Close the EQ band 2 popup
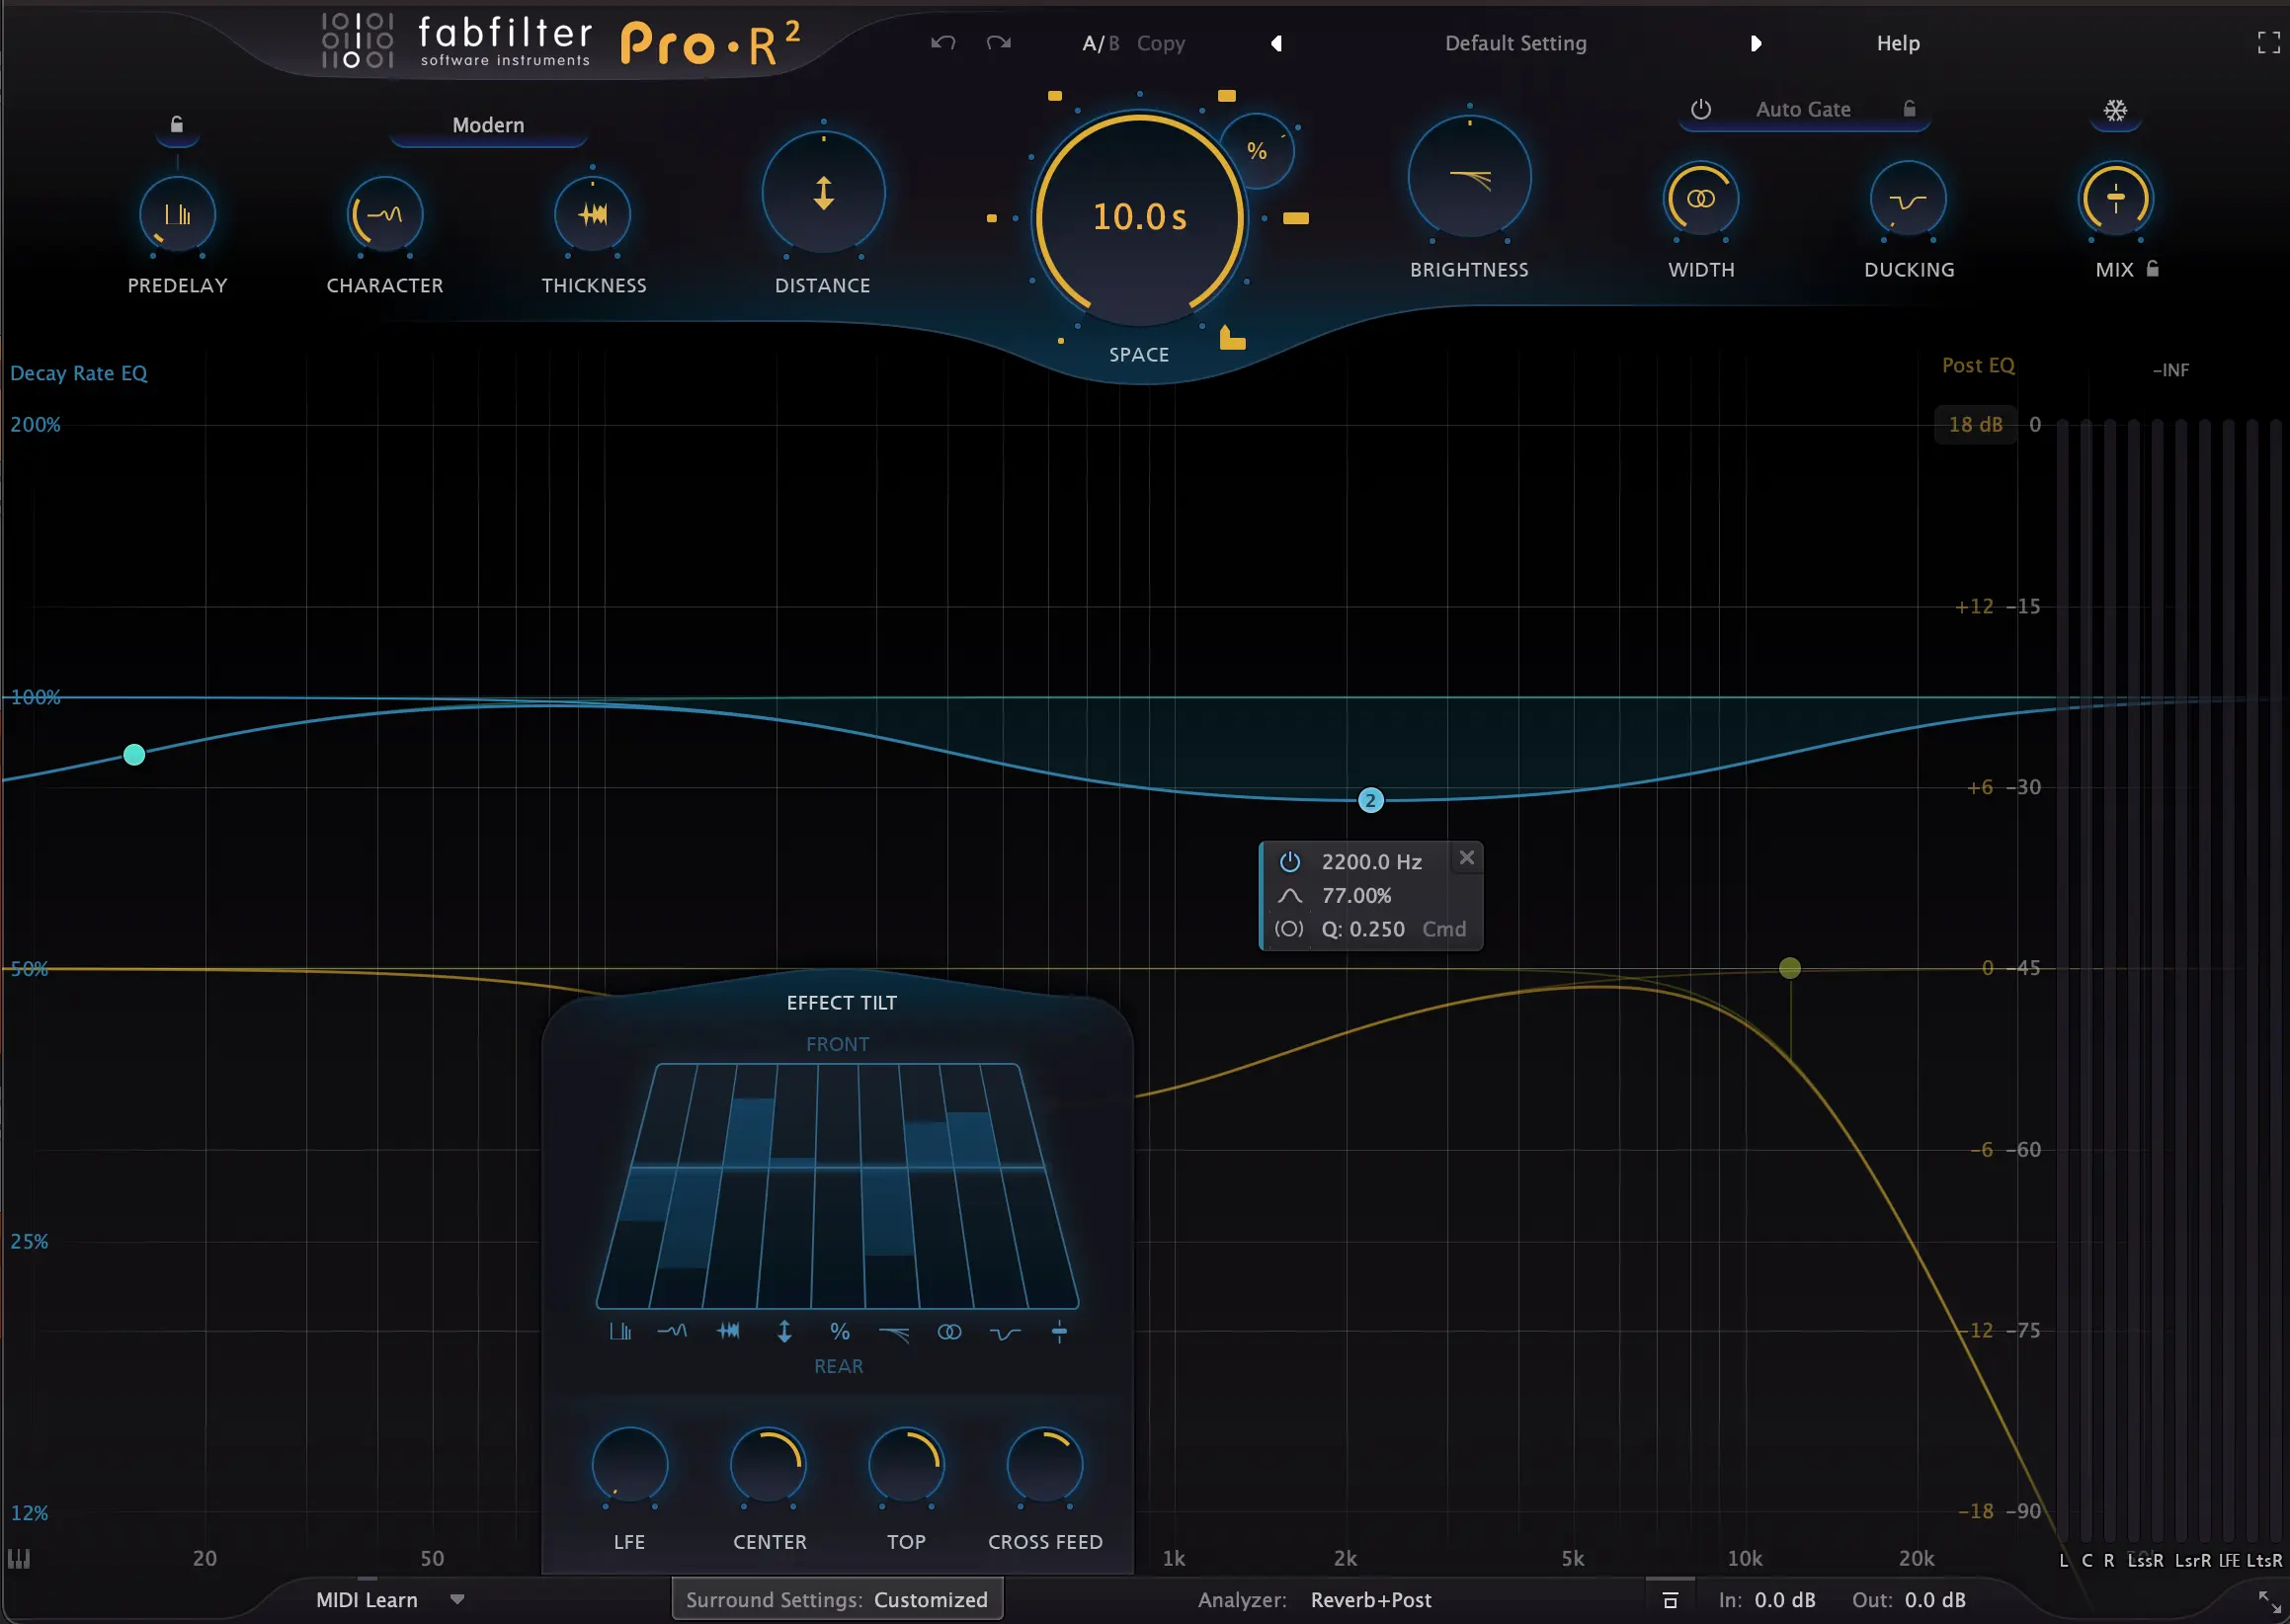 pos(1467,858)
